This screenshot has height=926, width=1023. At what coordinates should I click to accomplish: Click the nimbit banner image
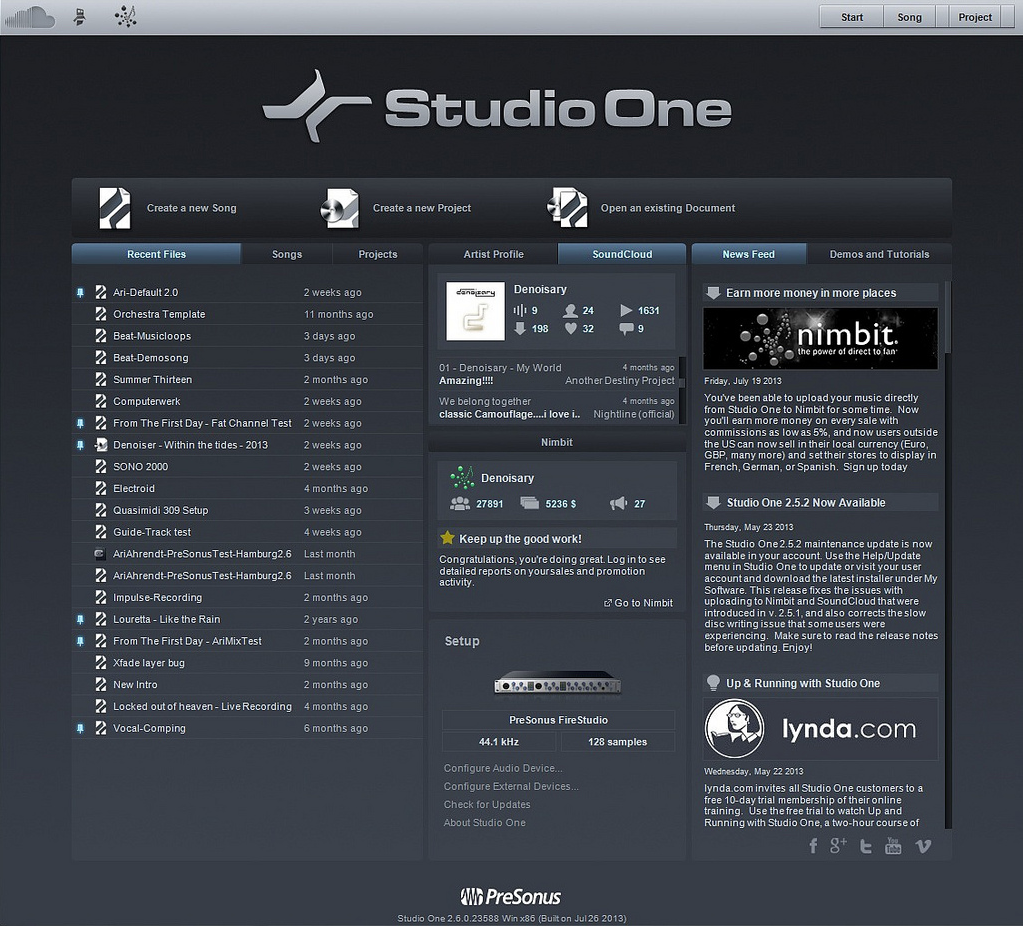(x=820, y=339)
